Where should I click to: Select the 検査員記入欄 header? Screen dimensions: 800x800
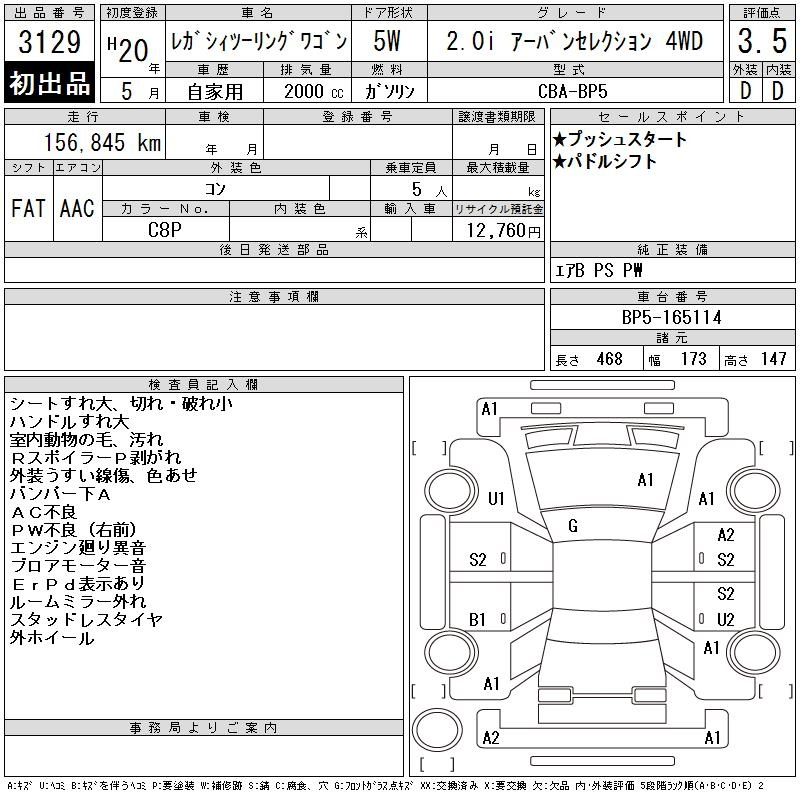pyautogui.click(x=204, y=385)
